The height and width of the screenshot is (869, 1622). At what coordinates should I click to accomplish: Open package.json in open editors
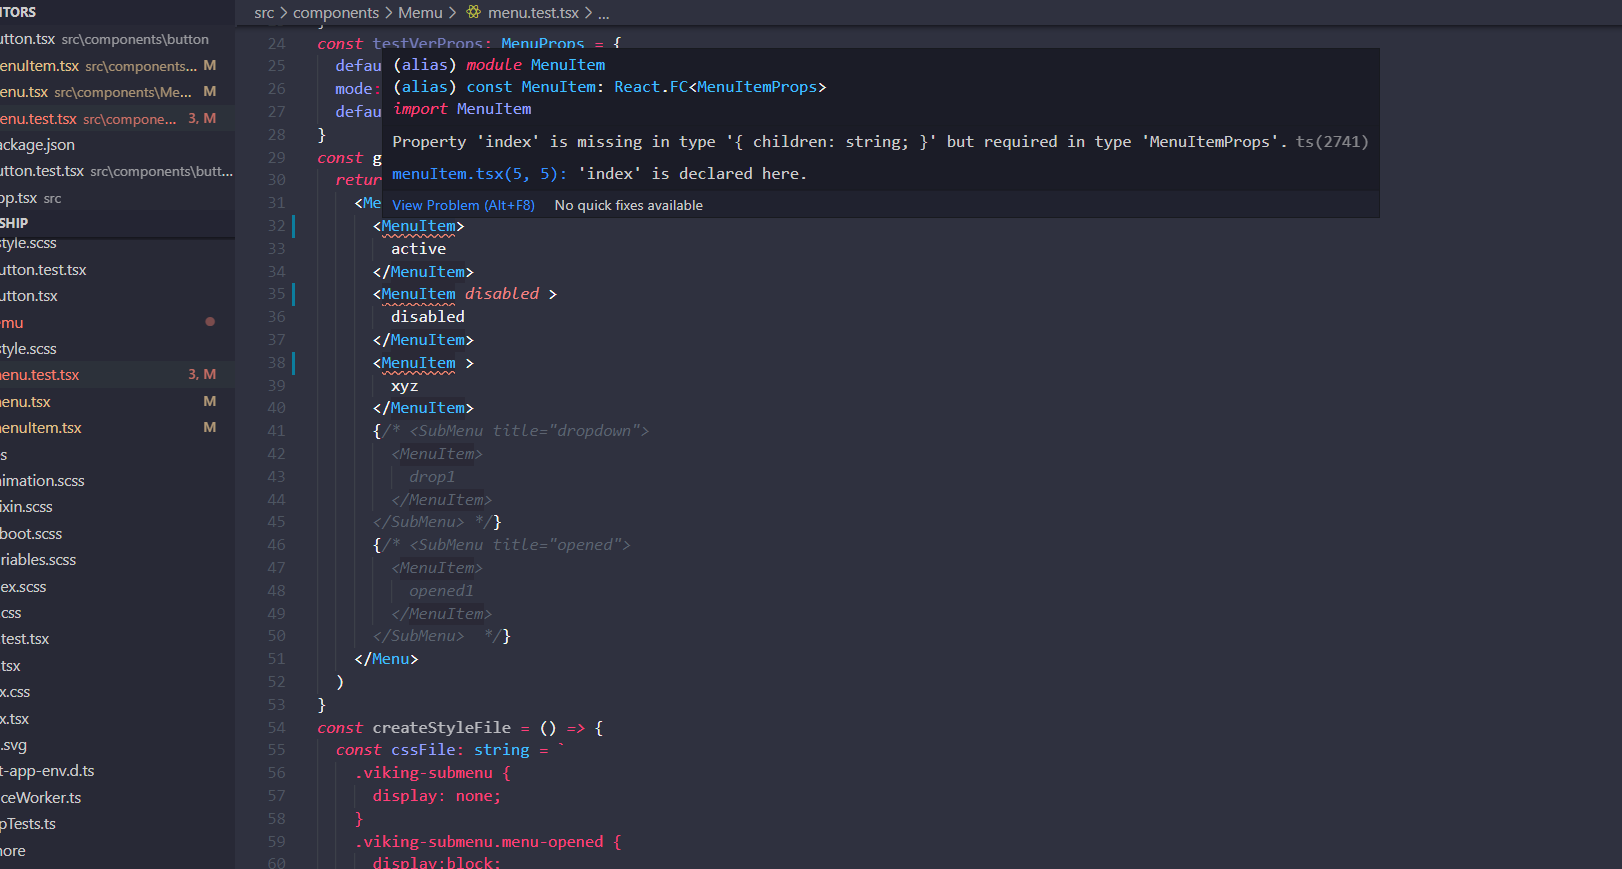(117, 145)
